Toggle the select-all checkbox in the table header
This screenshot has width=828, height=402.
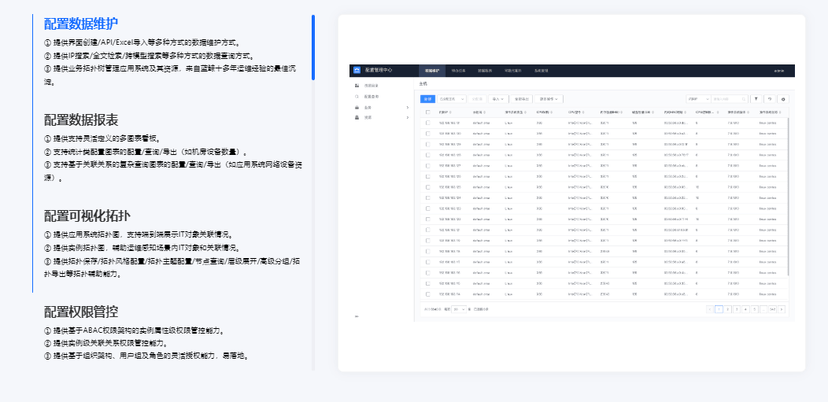click(x=428, y=112)
